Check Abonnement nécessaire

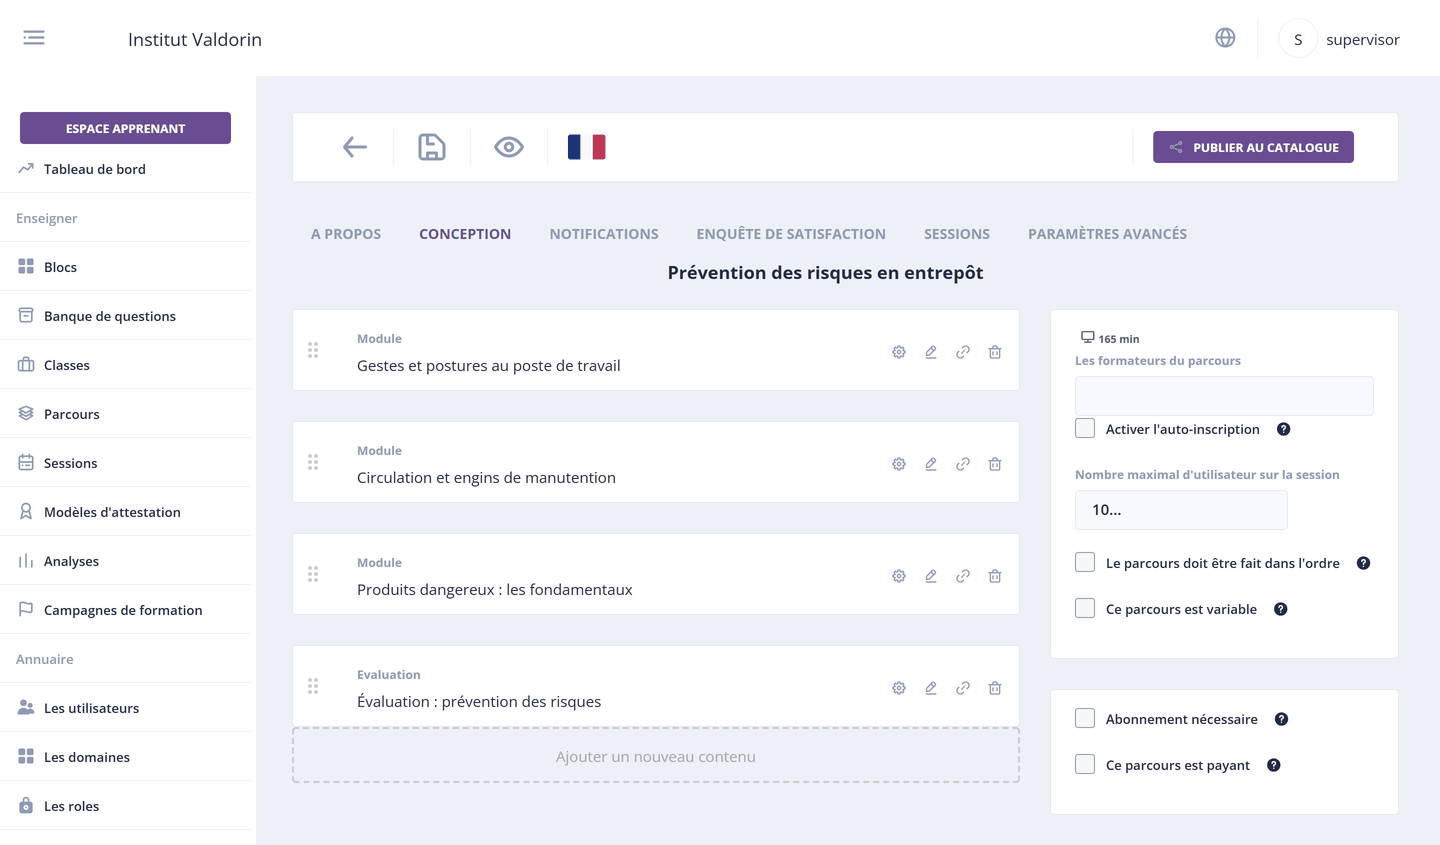coord(1085,718)
